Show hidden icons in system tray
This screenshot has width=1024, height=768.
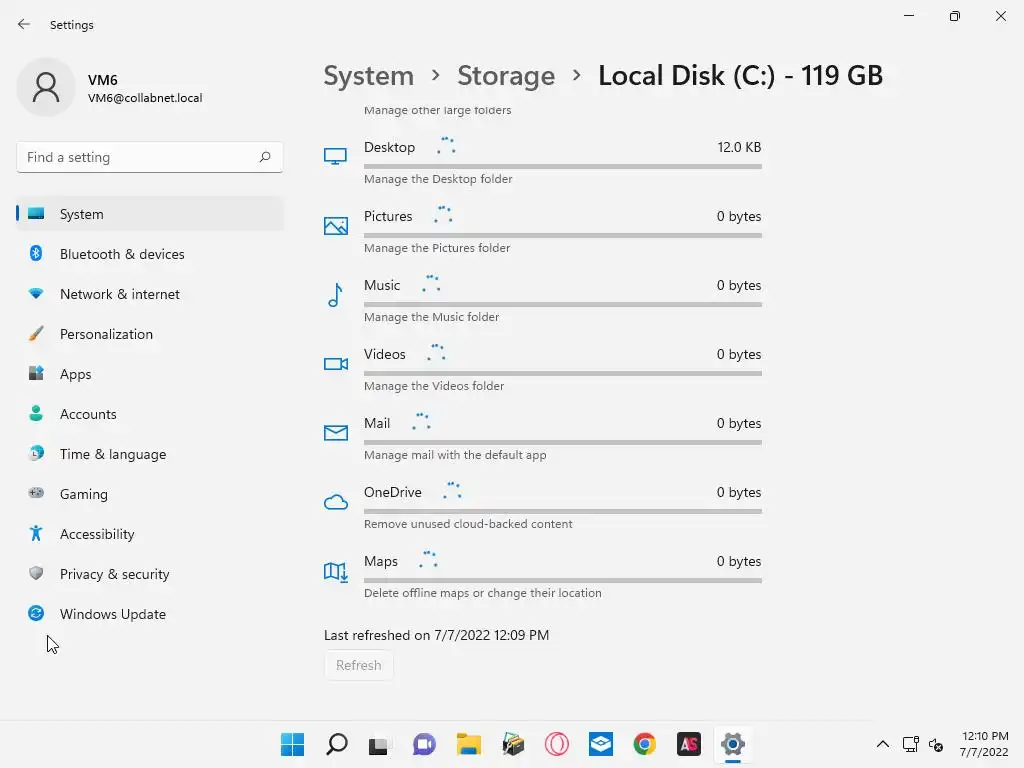(x=883, y=744)
